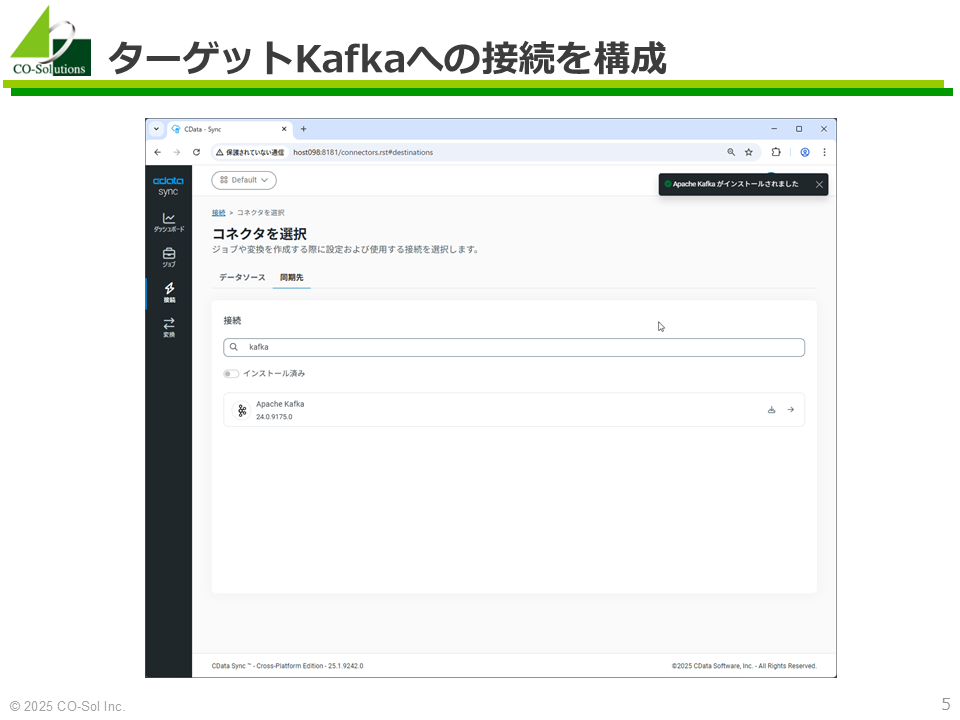Switch to the データソース tab
This screenshot has width=960, height=720.
click(x=242, y=277)
